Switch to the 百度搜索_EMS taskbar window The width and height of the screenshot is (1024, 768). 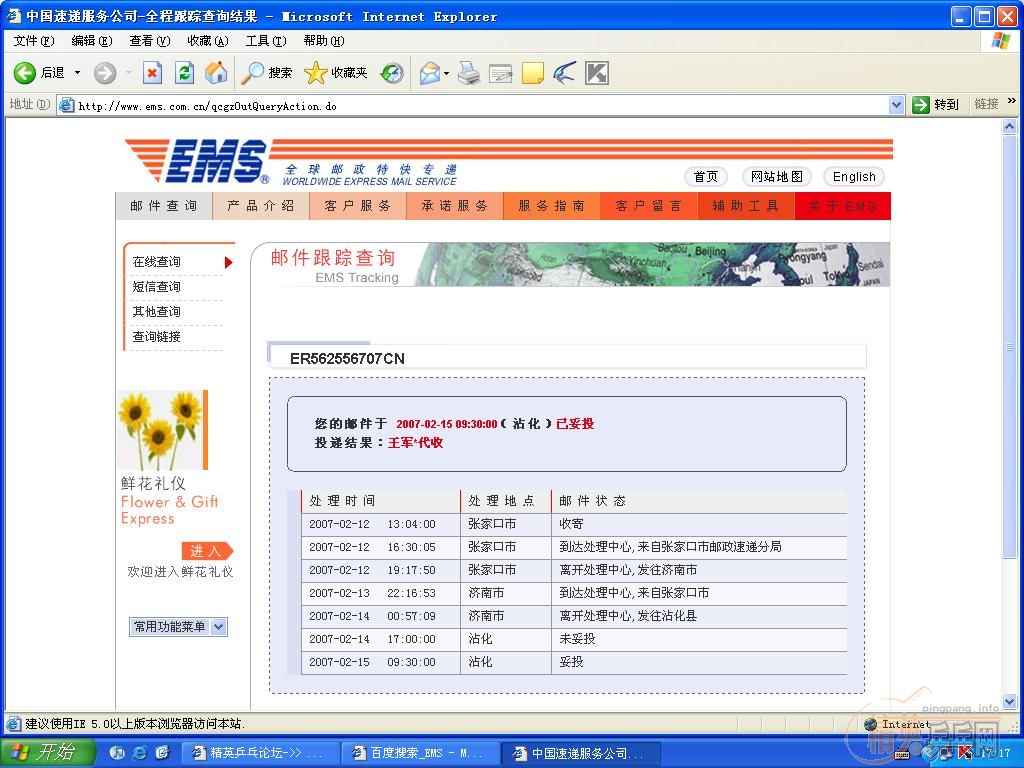pyautogui.click(x=418, y=753)
